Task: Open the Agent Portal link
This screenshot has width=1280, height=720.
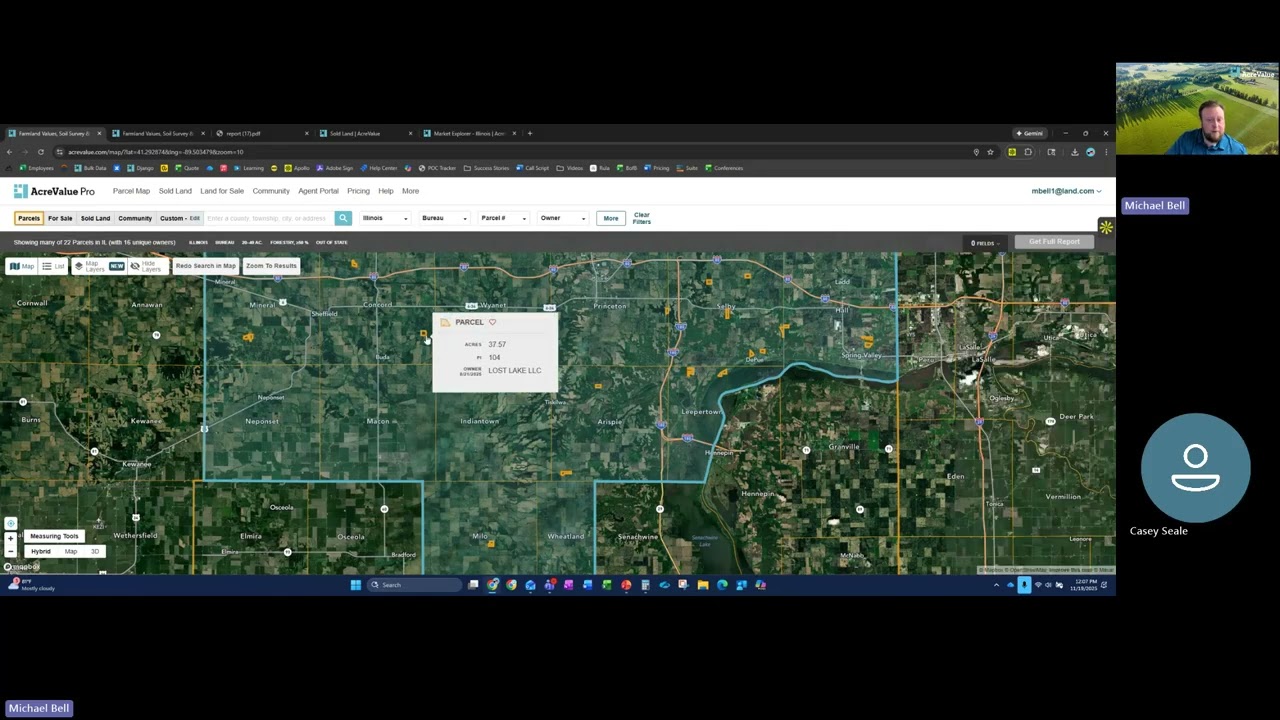Action: click(x=318, y=191)
